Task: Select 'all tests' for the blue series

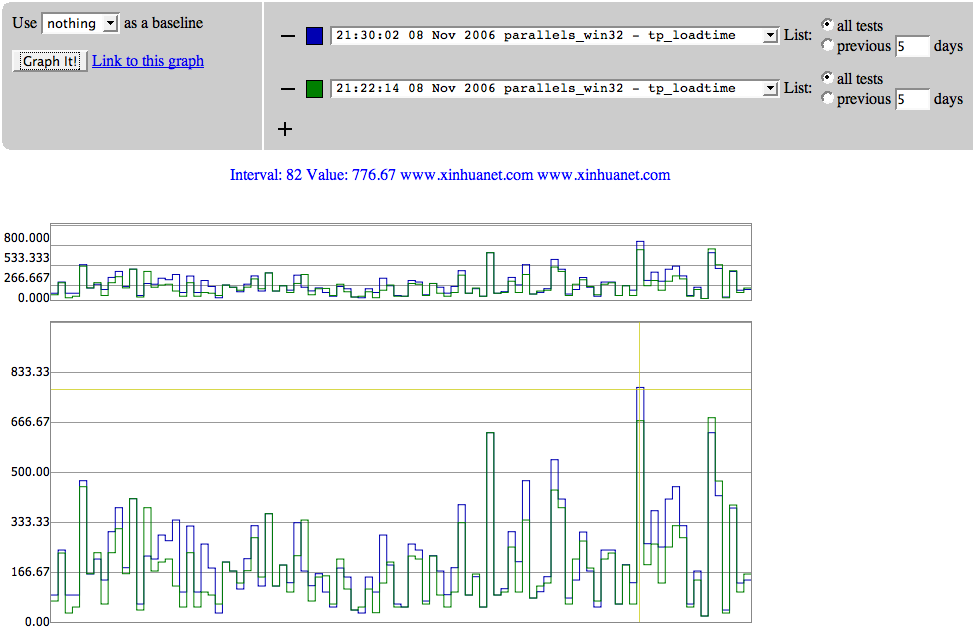Action: (827, 24)
